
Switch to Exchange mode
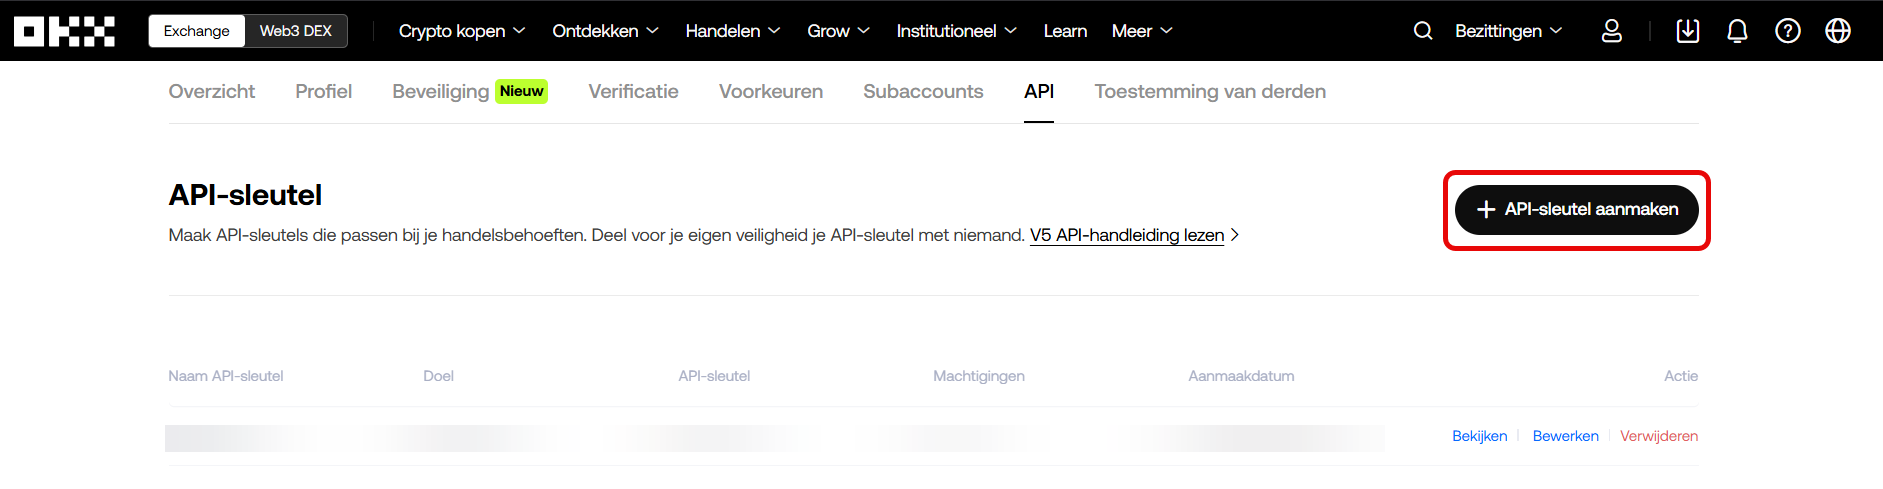197,31
